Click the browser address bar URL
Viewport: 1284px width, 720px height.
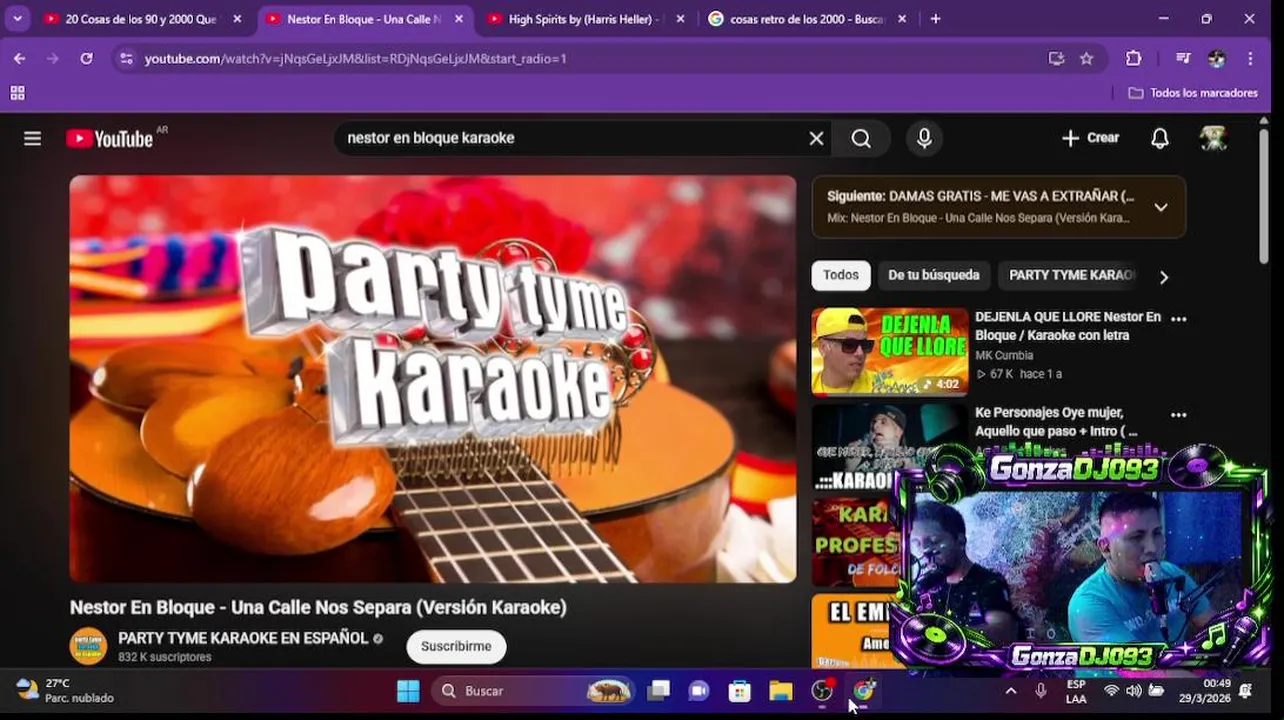(x=355, y=59)
